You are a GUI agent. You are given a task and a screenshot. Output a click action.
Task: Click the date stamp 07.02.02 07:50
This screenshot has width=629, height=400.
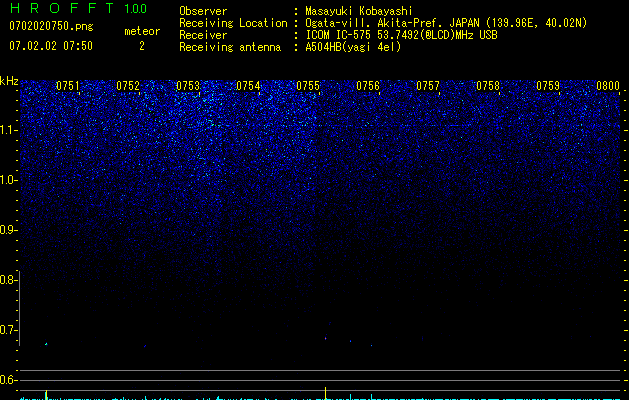click(51, 46)
